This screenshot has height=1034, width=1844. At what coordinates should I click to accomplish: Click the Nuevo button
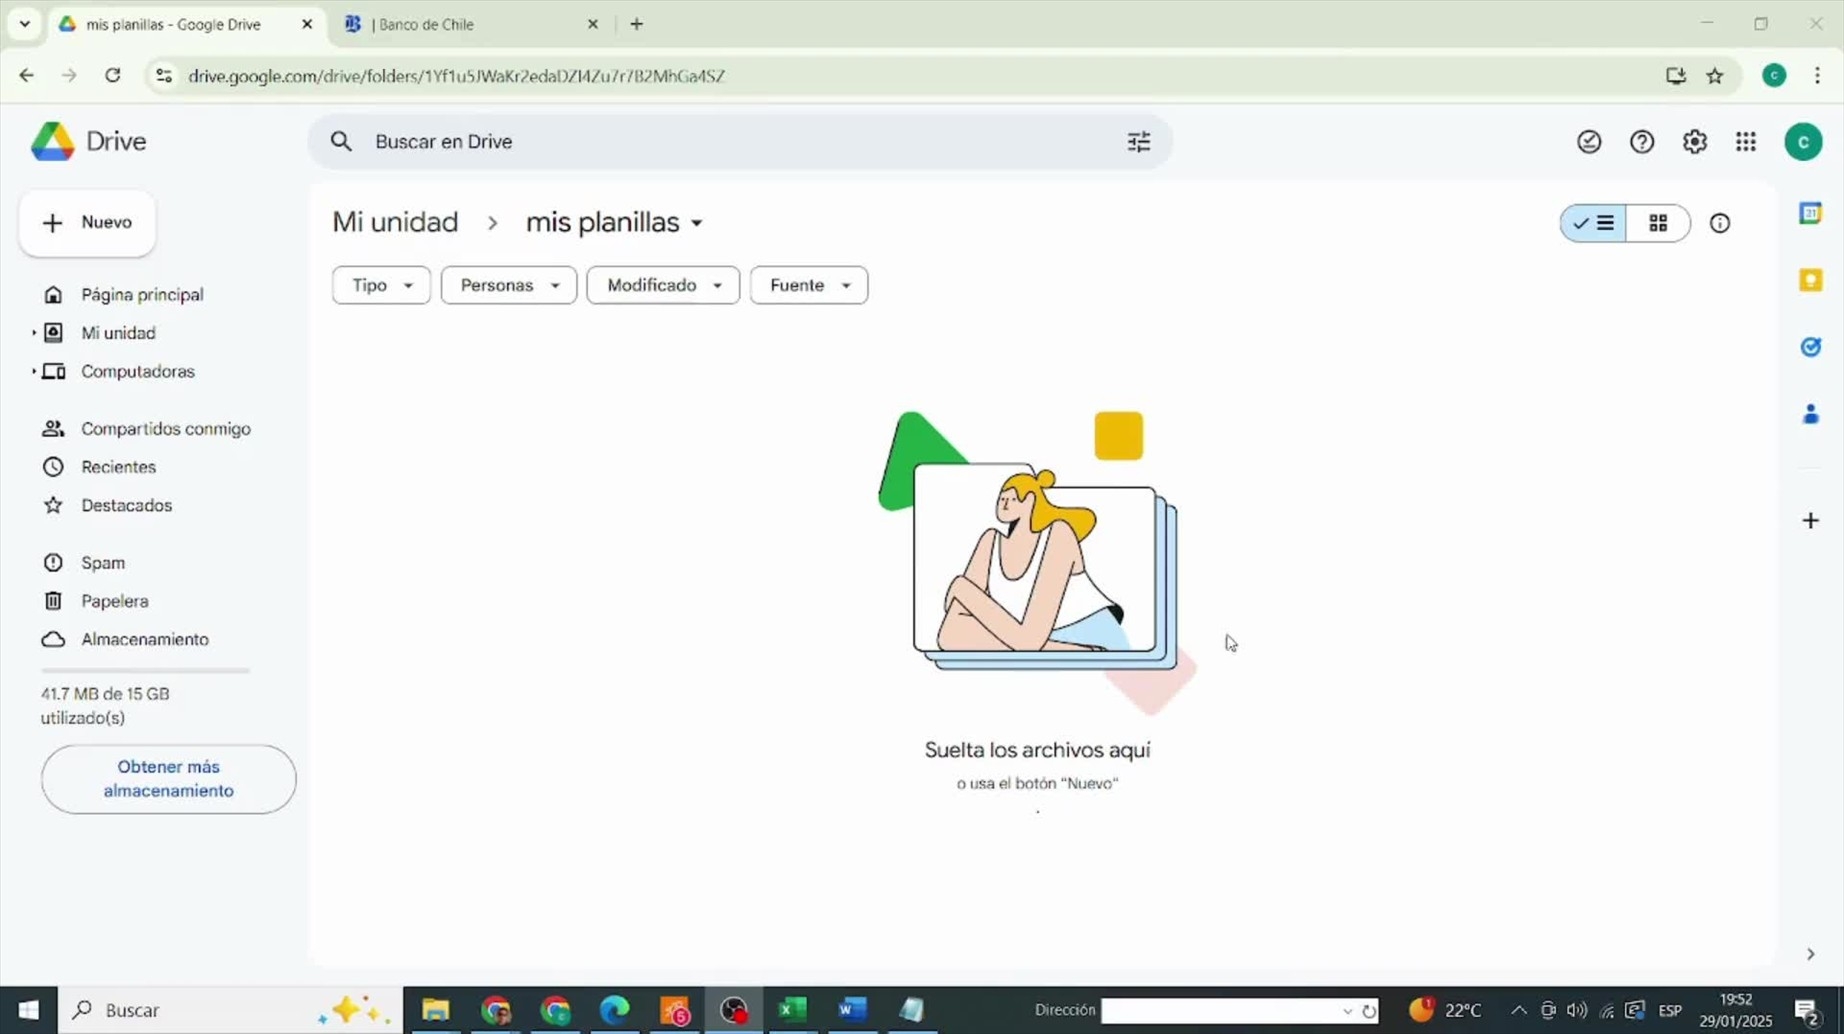(88, 222)
